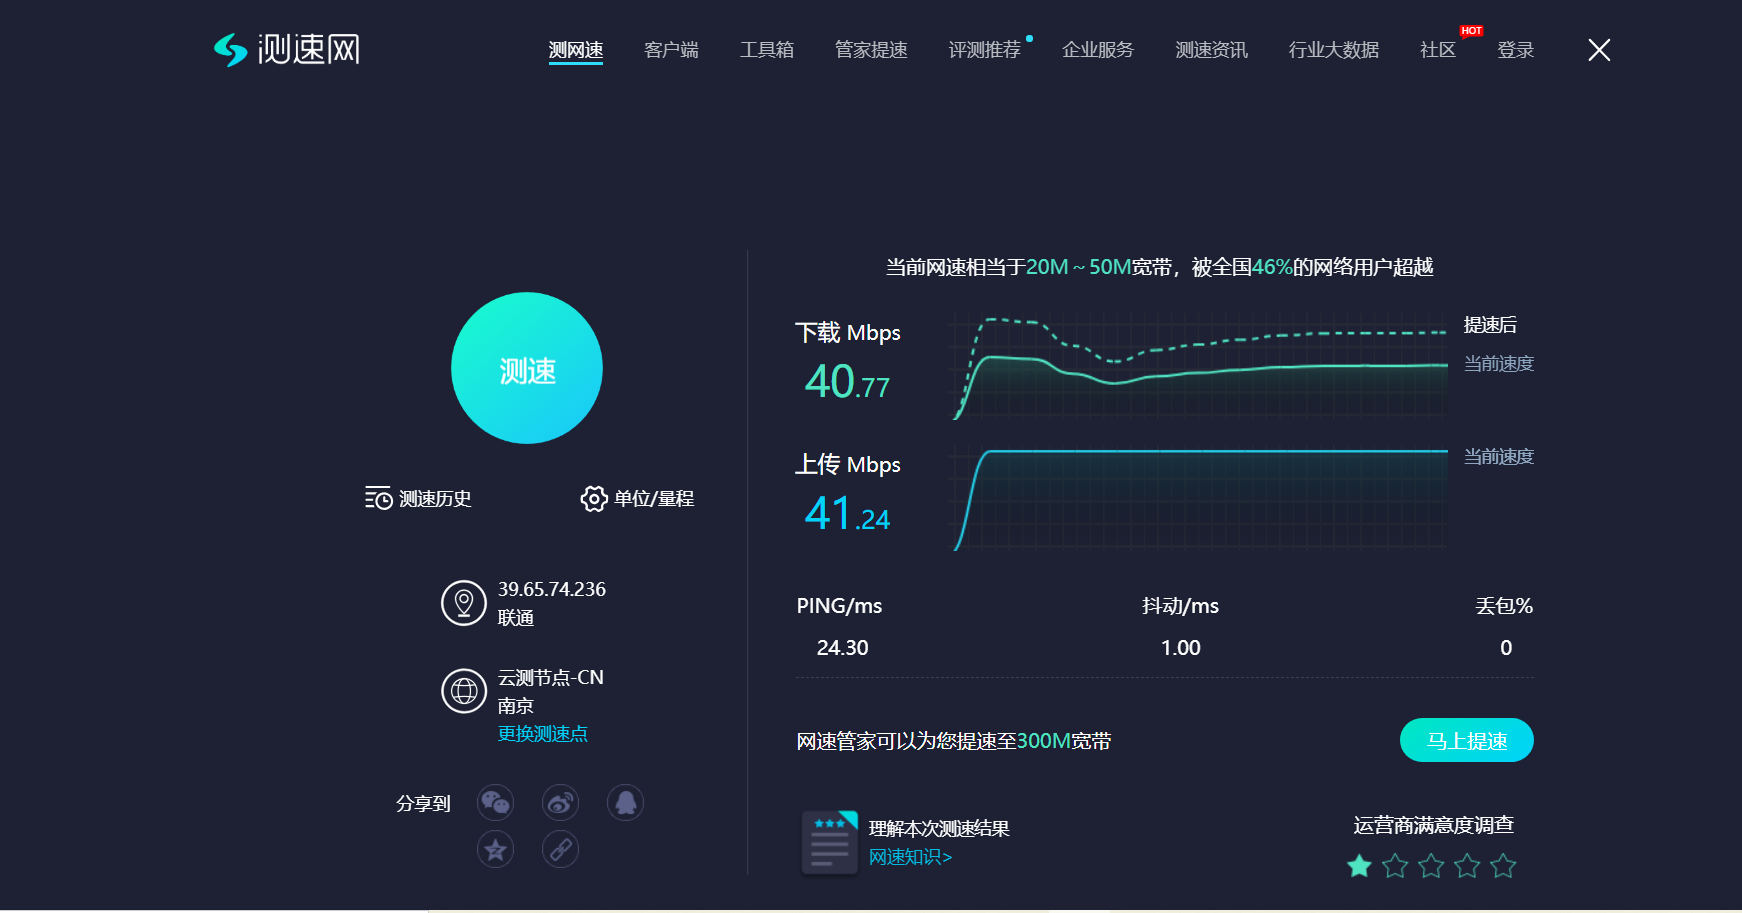Viewport: 1742px width, 913px height.
Task: Open the 网速知识> link
Action: (910, 857)
